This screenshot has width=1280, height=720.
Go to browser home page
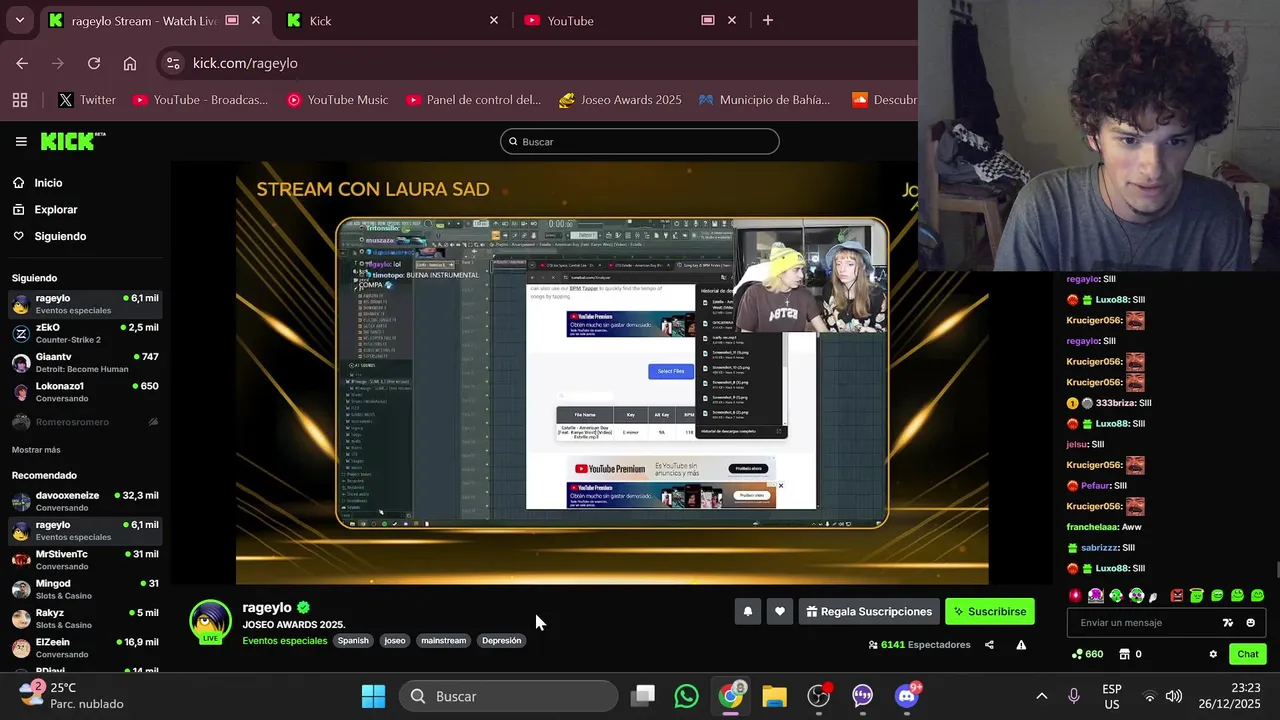[x=130, y=63]
